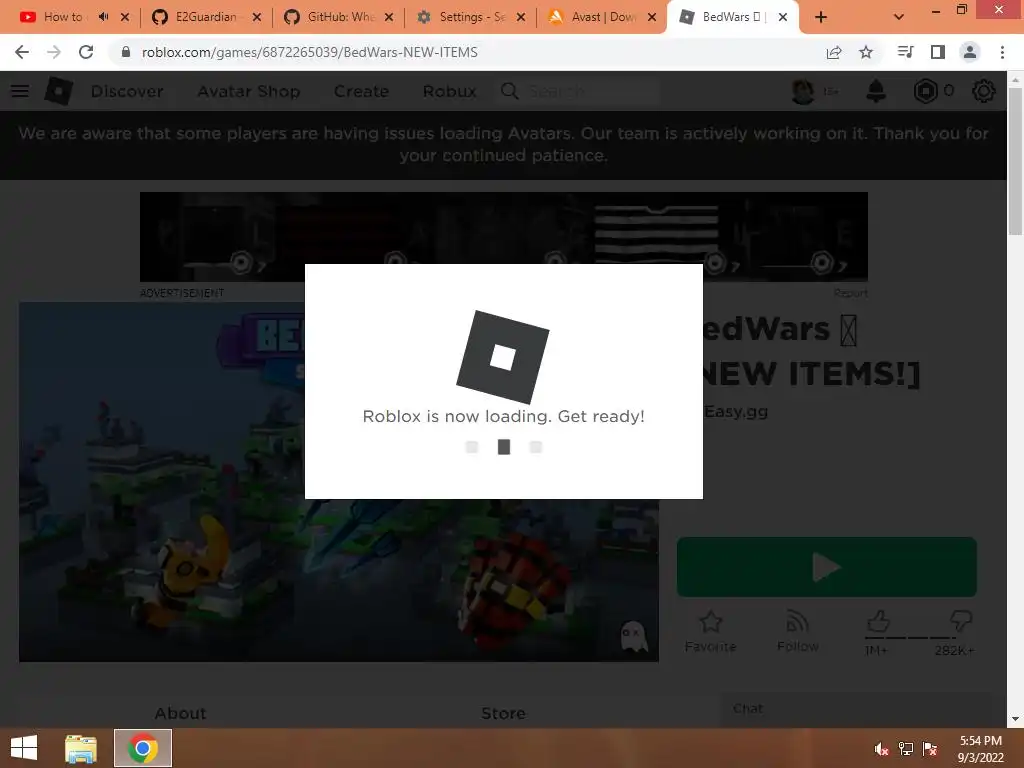This screenshot has width=1024, height=768.
Task: Open Action Center flag icon
Action: tap(930, 749)
